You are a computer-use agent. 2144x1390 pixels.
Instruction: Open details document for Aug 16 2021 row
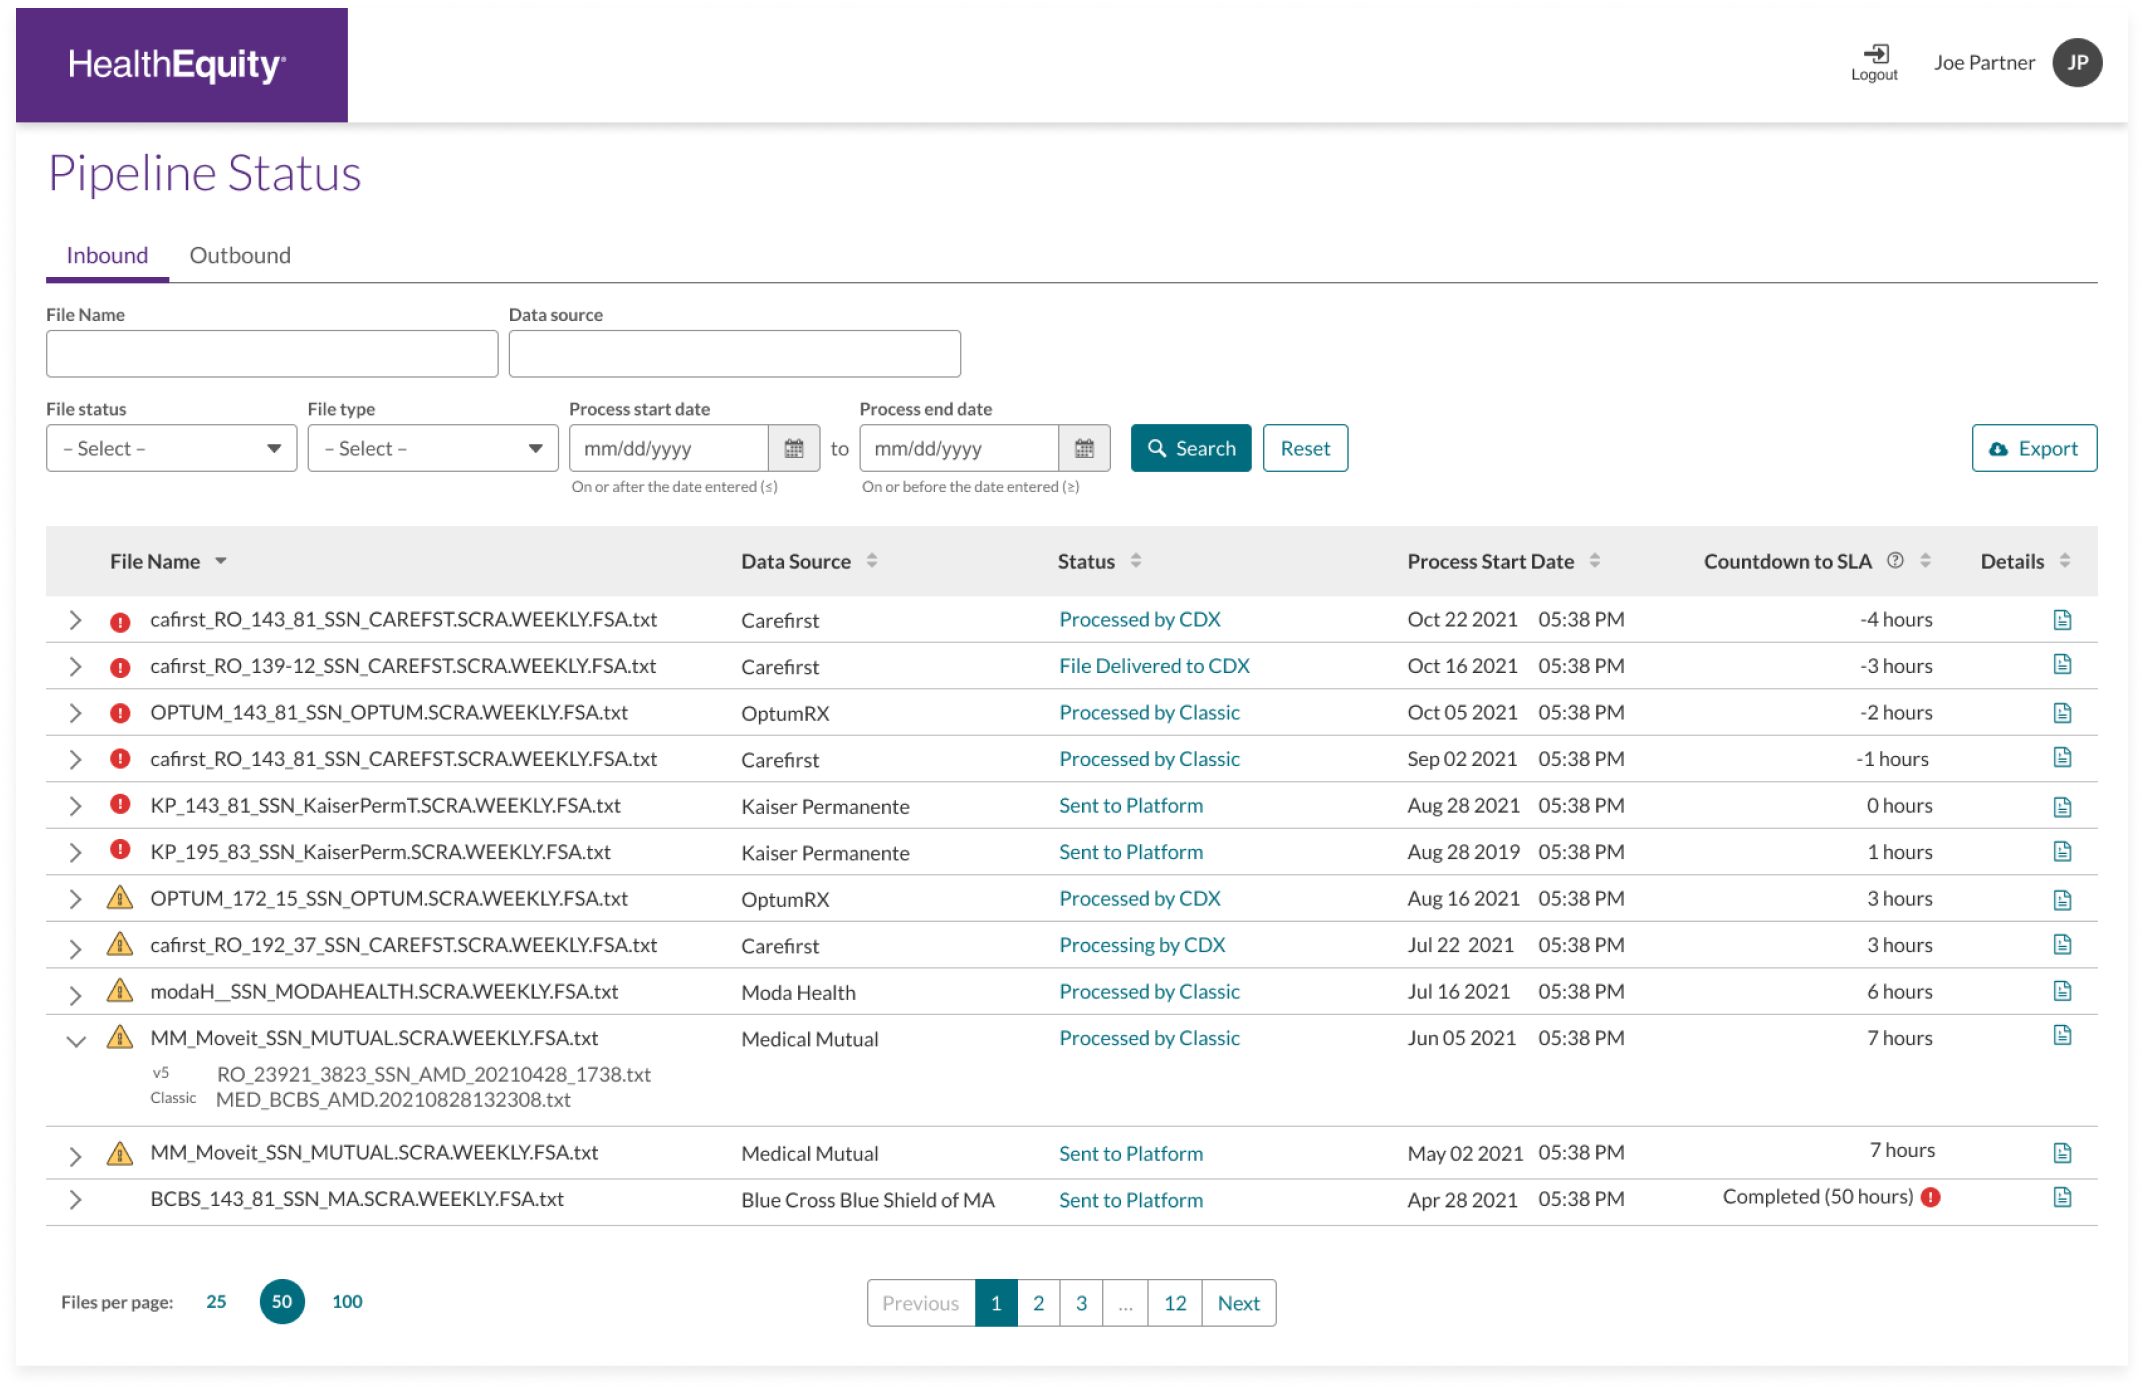pyautogui.click(x=2062, y=900)
